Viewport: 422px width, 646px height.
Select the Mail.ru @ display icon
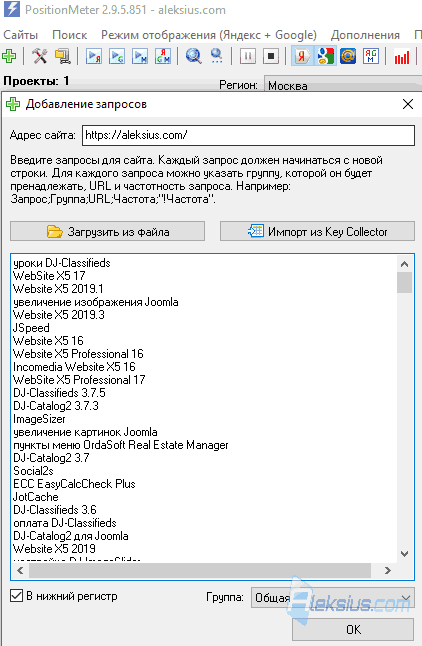pyautogui.click(x=348, y=56)
